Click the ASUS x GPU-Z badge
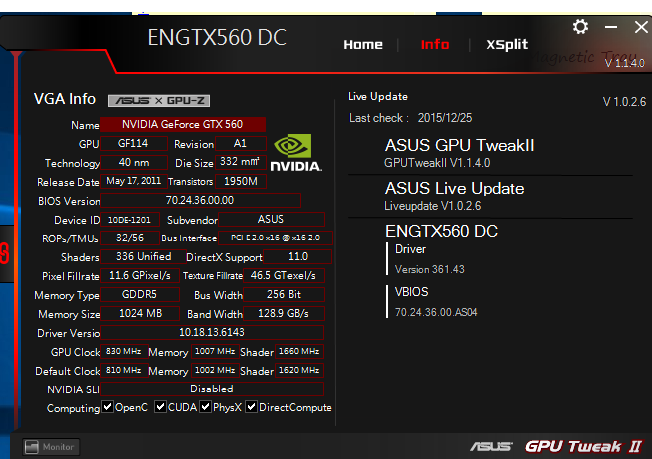The height and width of the screenshot is (459, 652). [x=159, y=101]
